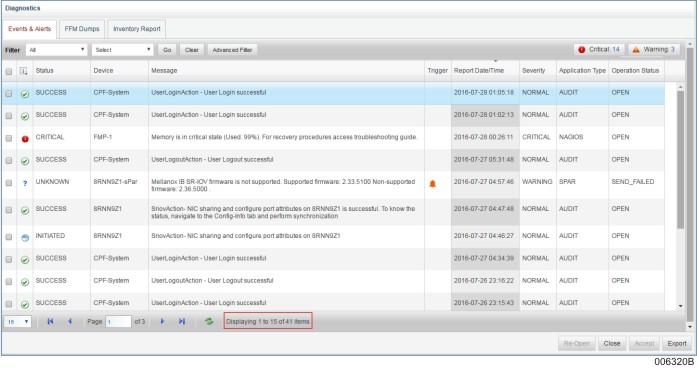
Task: Click the Trigger column header
Action: coord(437,71)
